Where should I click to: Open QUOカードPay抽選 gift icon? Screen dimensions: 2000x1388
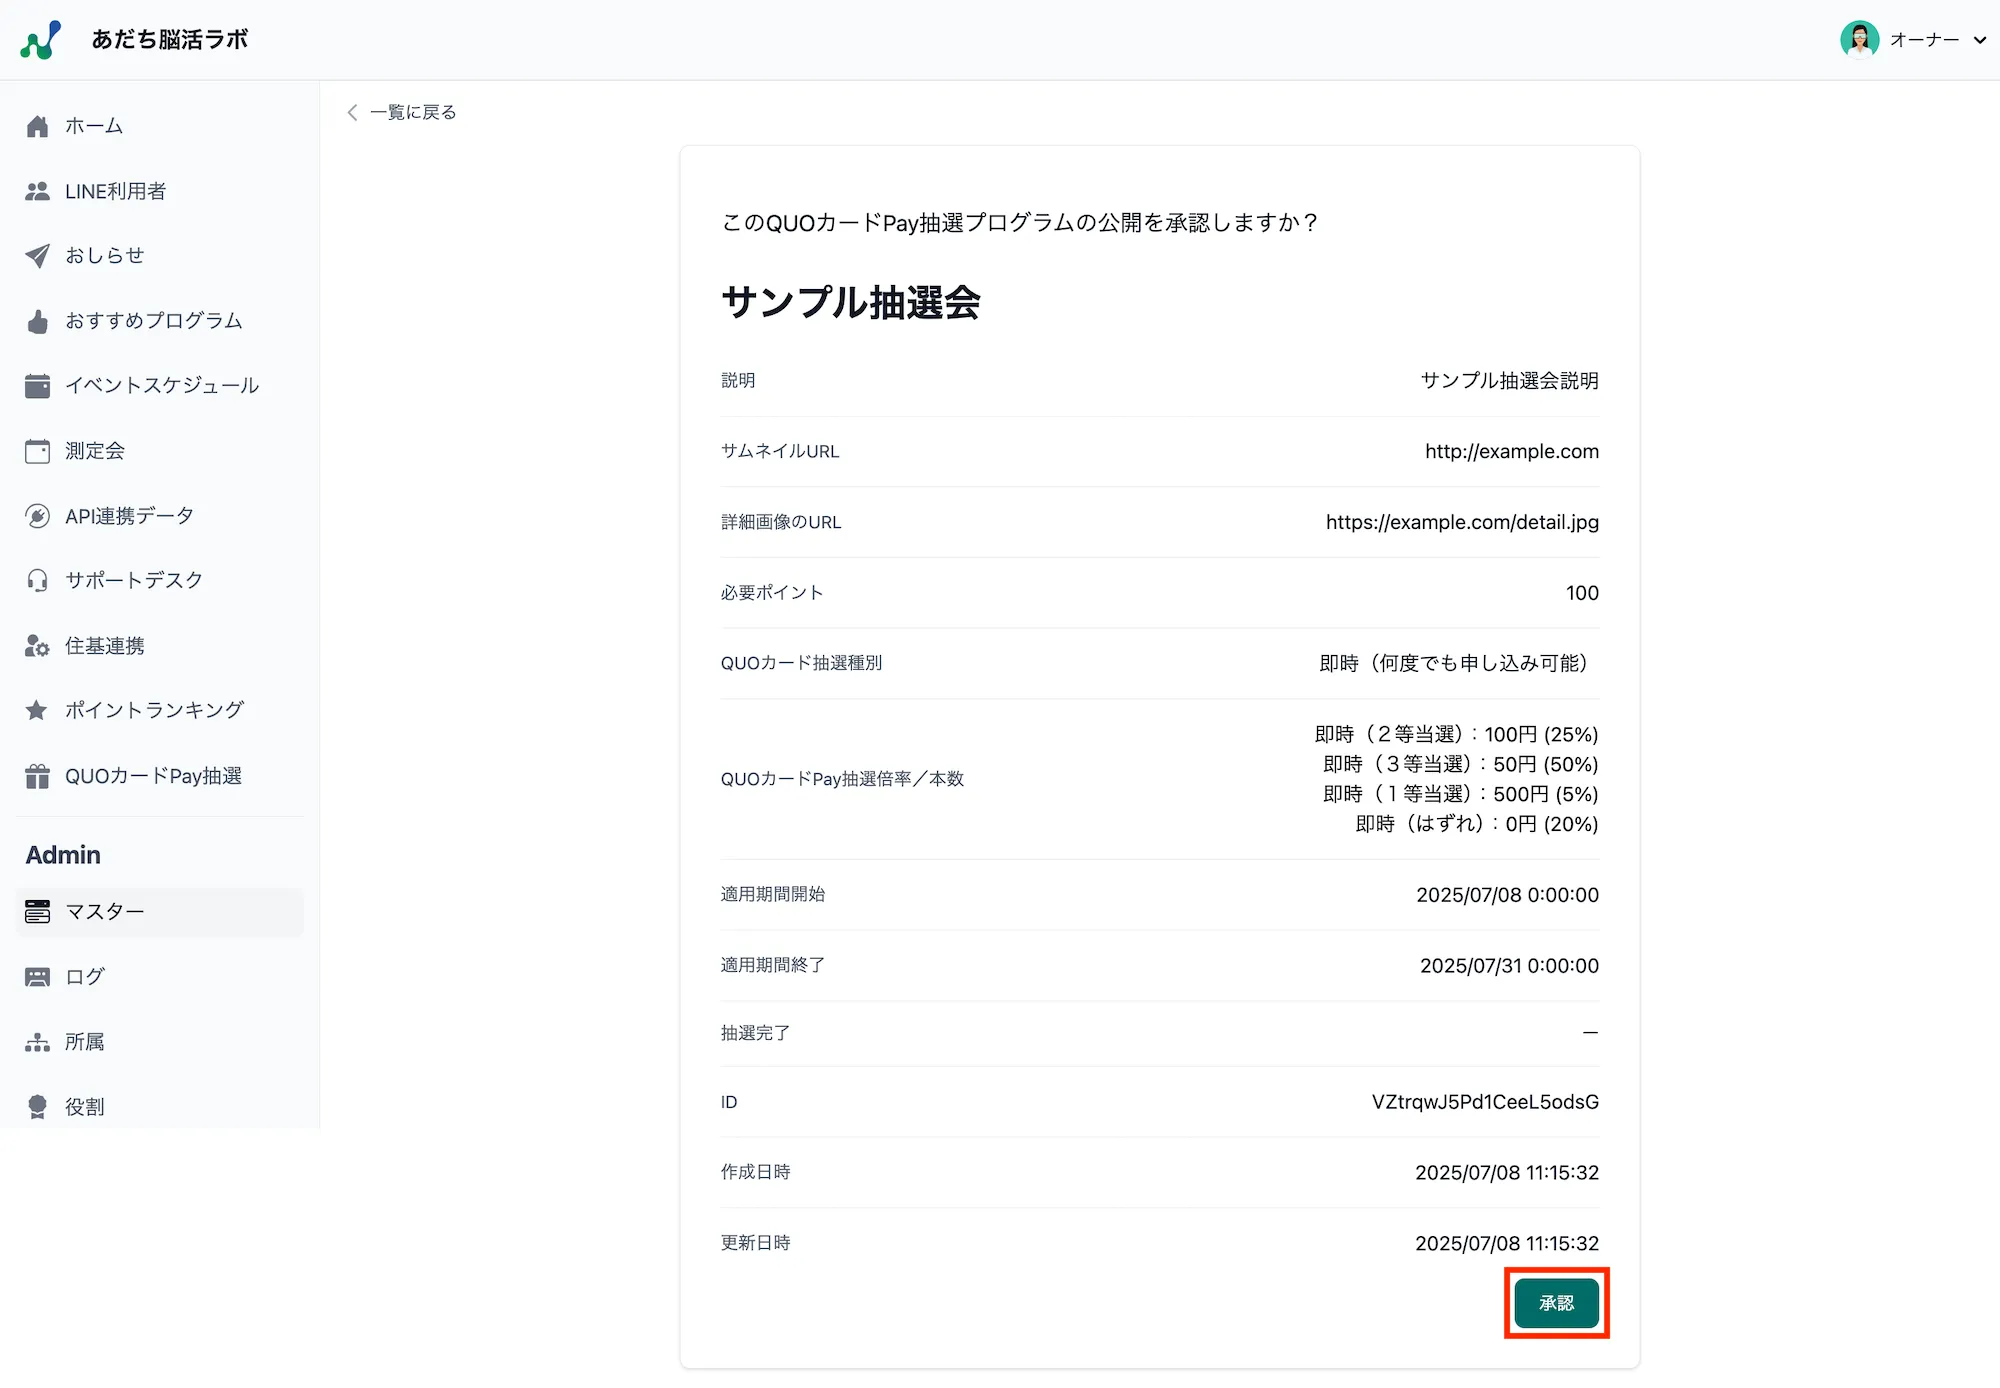pos(38,776)
